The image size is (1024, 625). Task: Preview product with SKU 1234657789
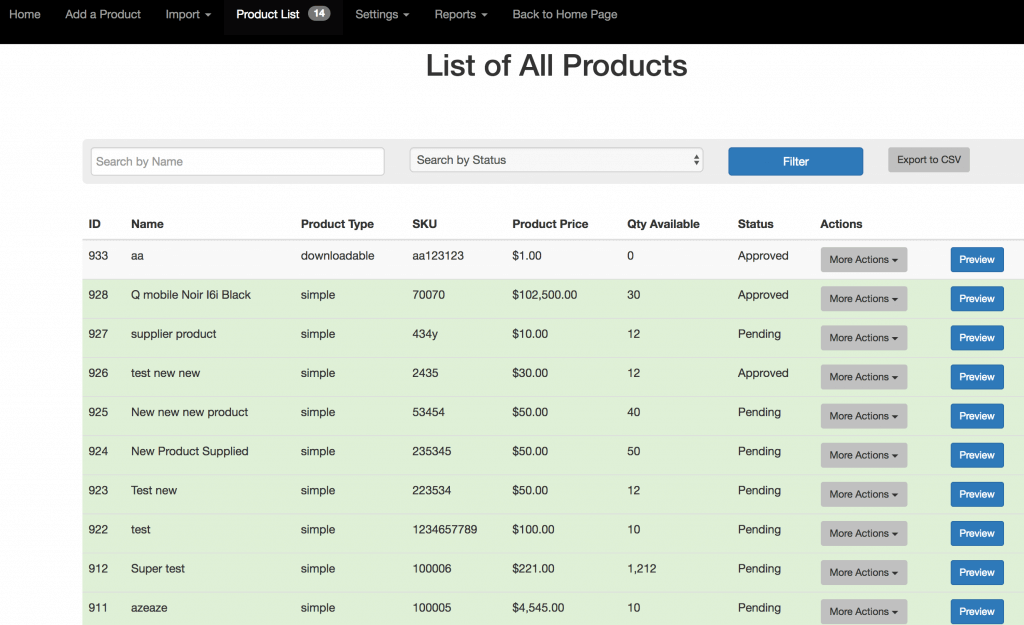976,533
